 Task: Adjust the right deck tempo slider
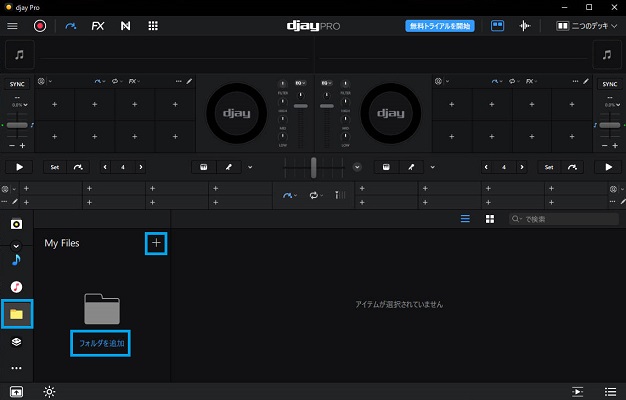coord(610,125)
